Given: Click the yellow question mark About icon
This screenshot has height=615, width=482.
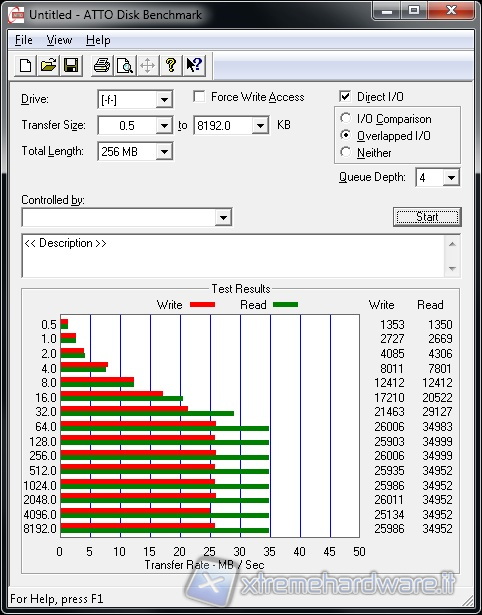Looking at the screenshot, I should tap(171, 65).
